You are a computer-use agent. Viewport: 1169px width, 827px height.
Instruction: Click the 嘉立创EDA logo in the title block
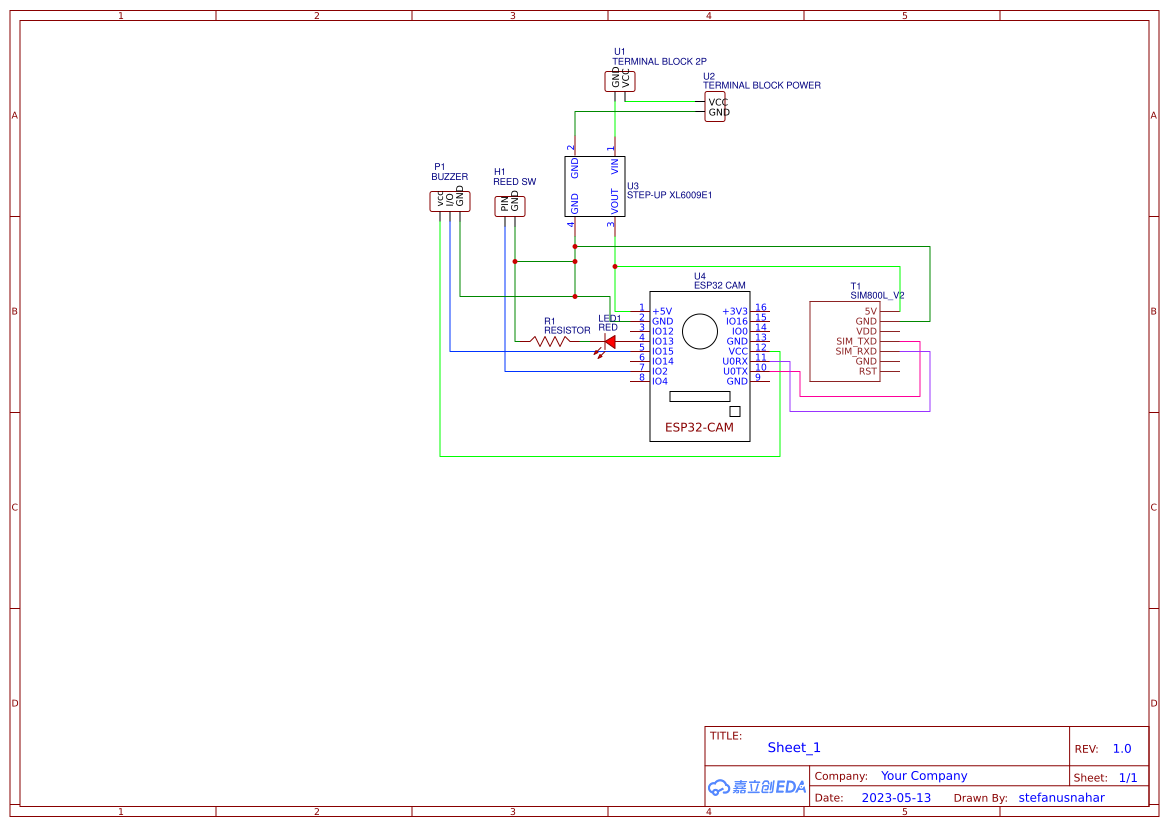coord(755,786)
